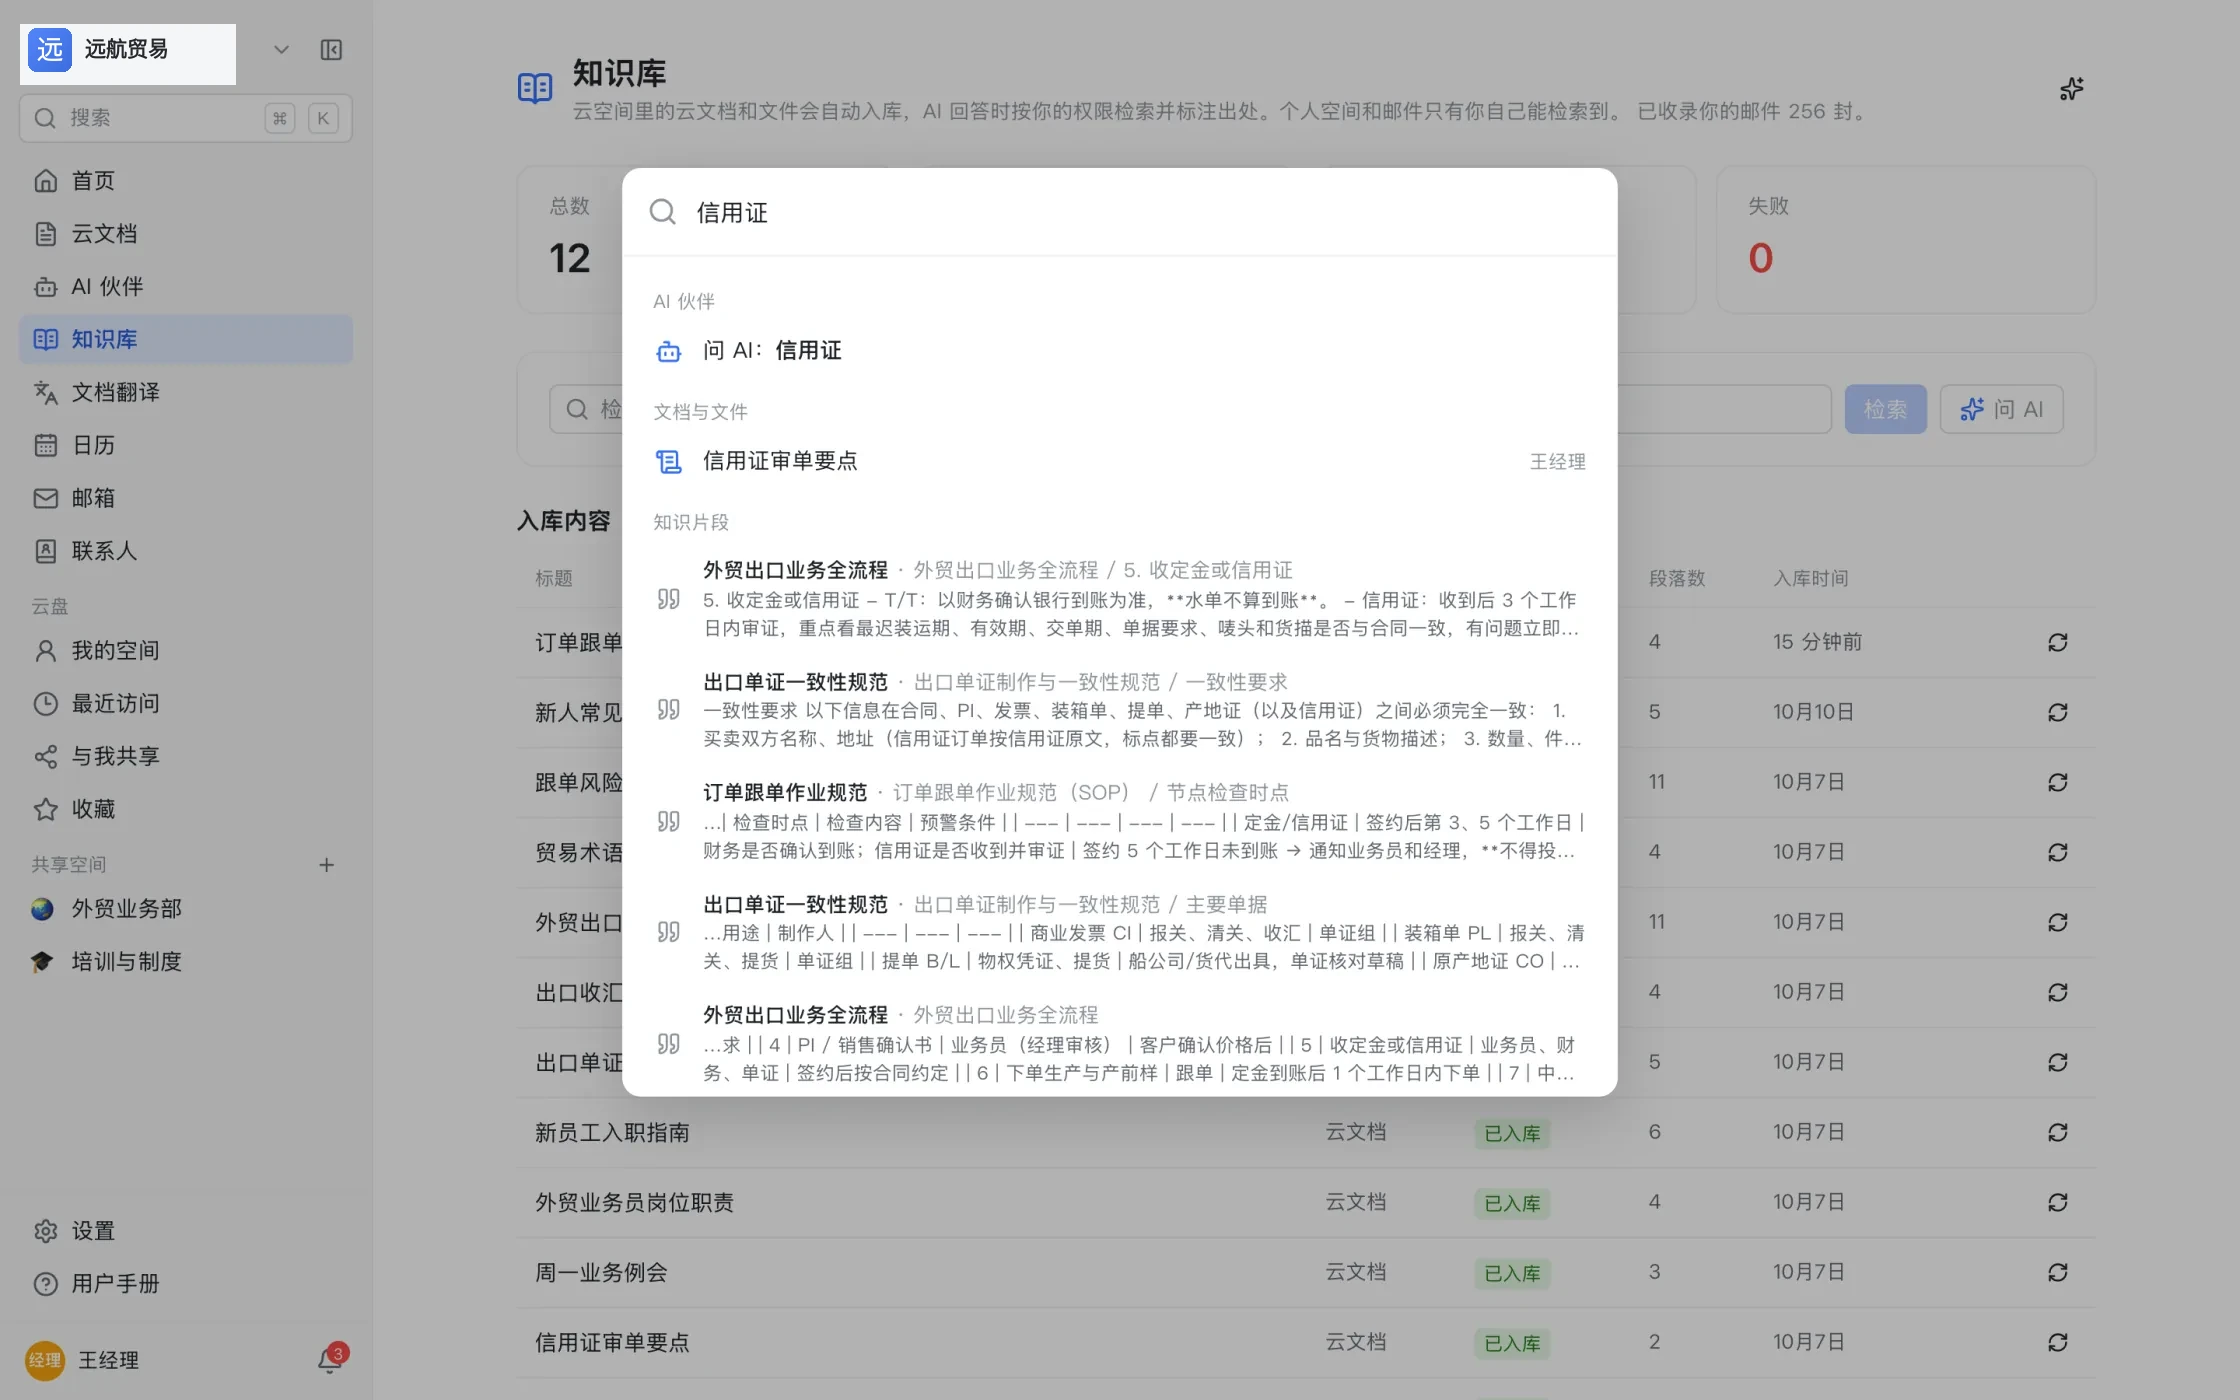Open 外贸业务部 shared space
Viewport: 2240px width, 1400px height.
[x=186, y=909]
